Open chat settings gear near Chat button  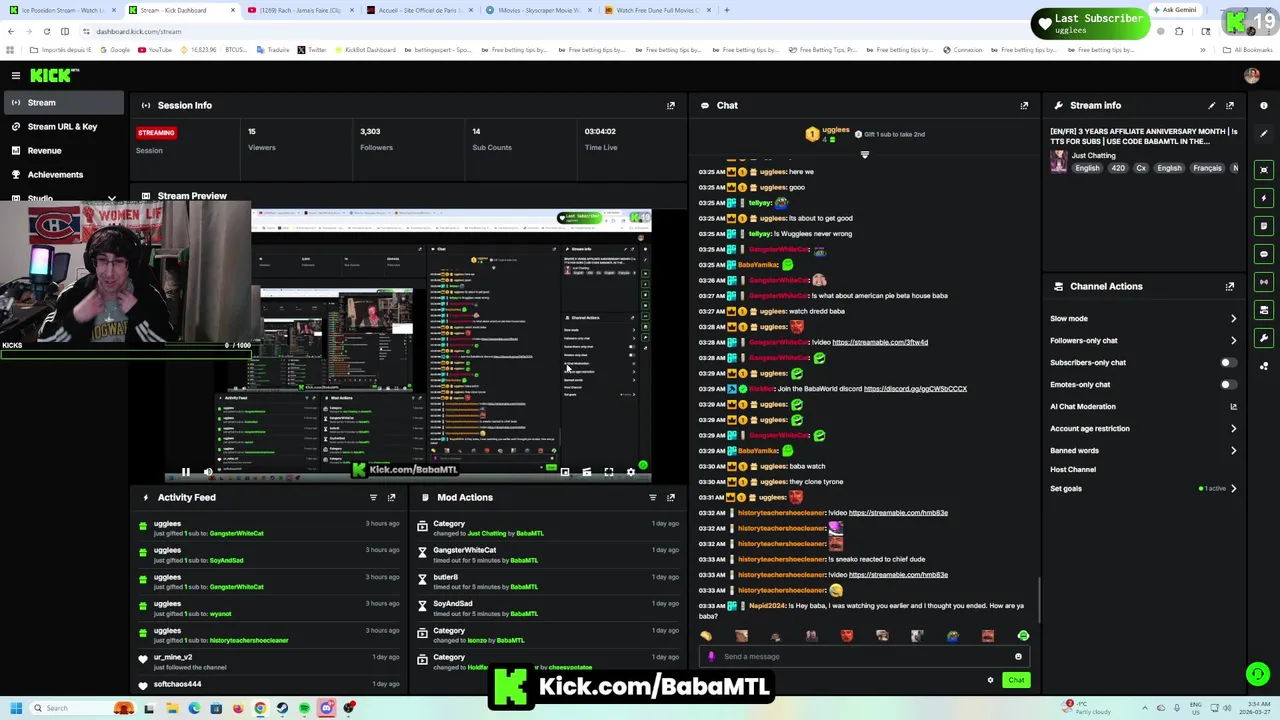pos(990,680)
